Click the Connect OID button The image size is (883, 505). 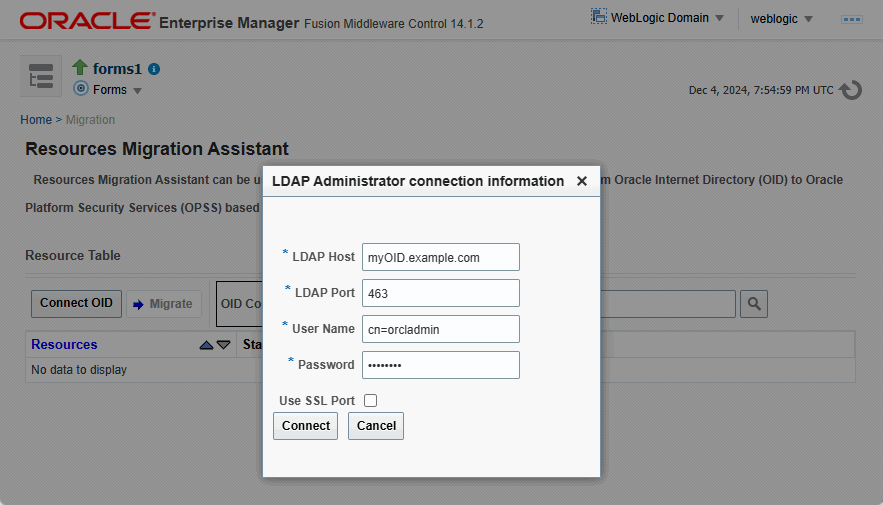tap(76, 303)
